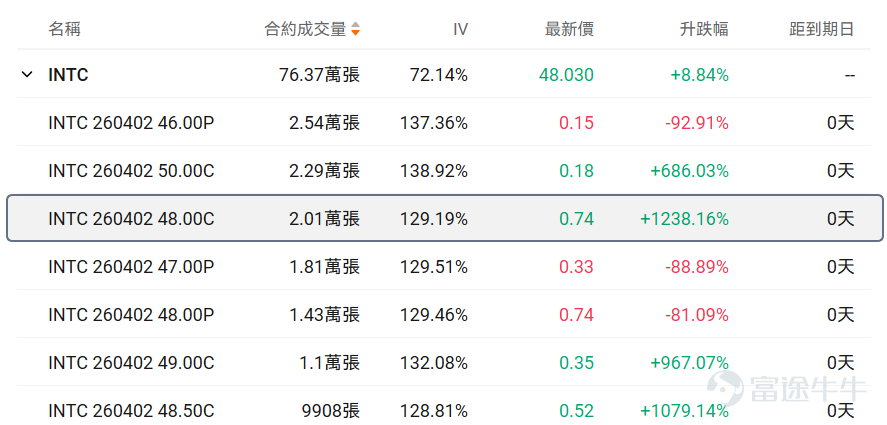Click change +686.03% cell

tap(690, 171)
